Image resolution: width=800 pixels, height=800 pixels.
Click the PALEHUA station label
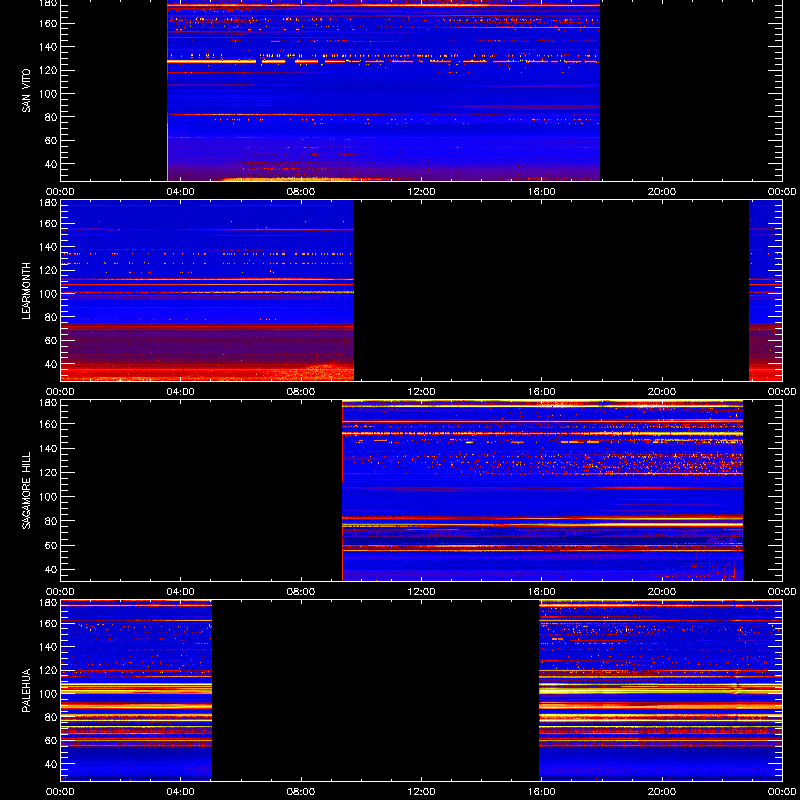(x=26, y=690)
